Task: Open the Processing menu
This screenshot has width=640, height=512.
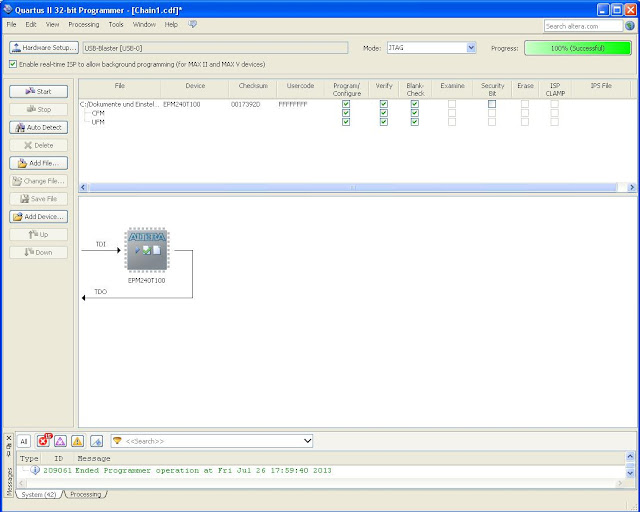Action: pyautogui.click(x=84, y=24)
